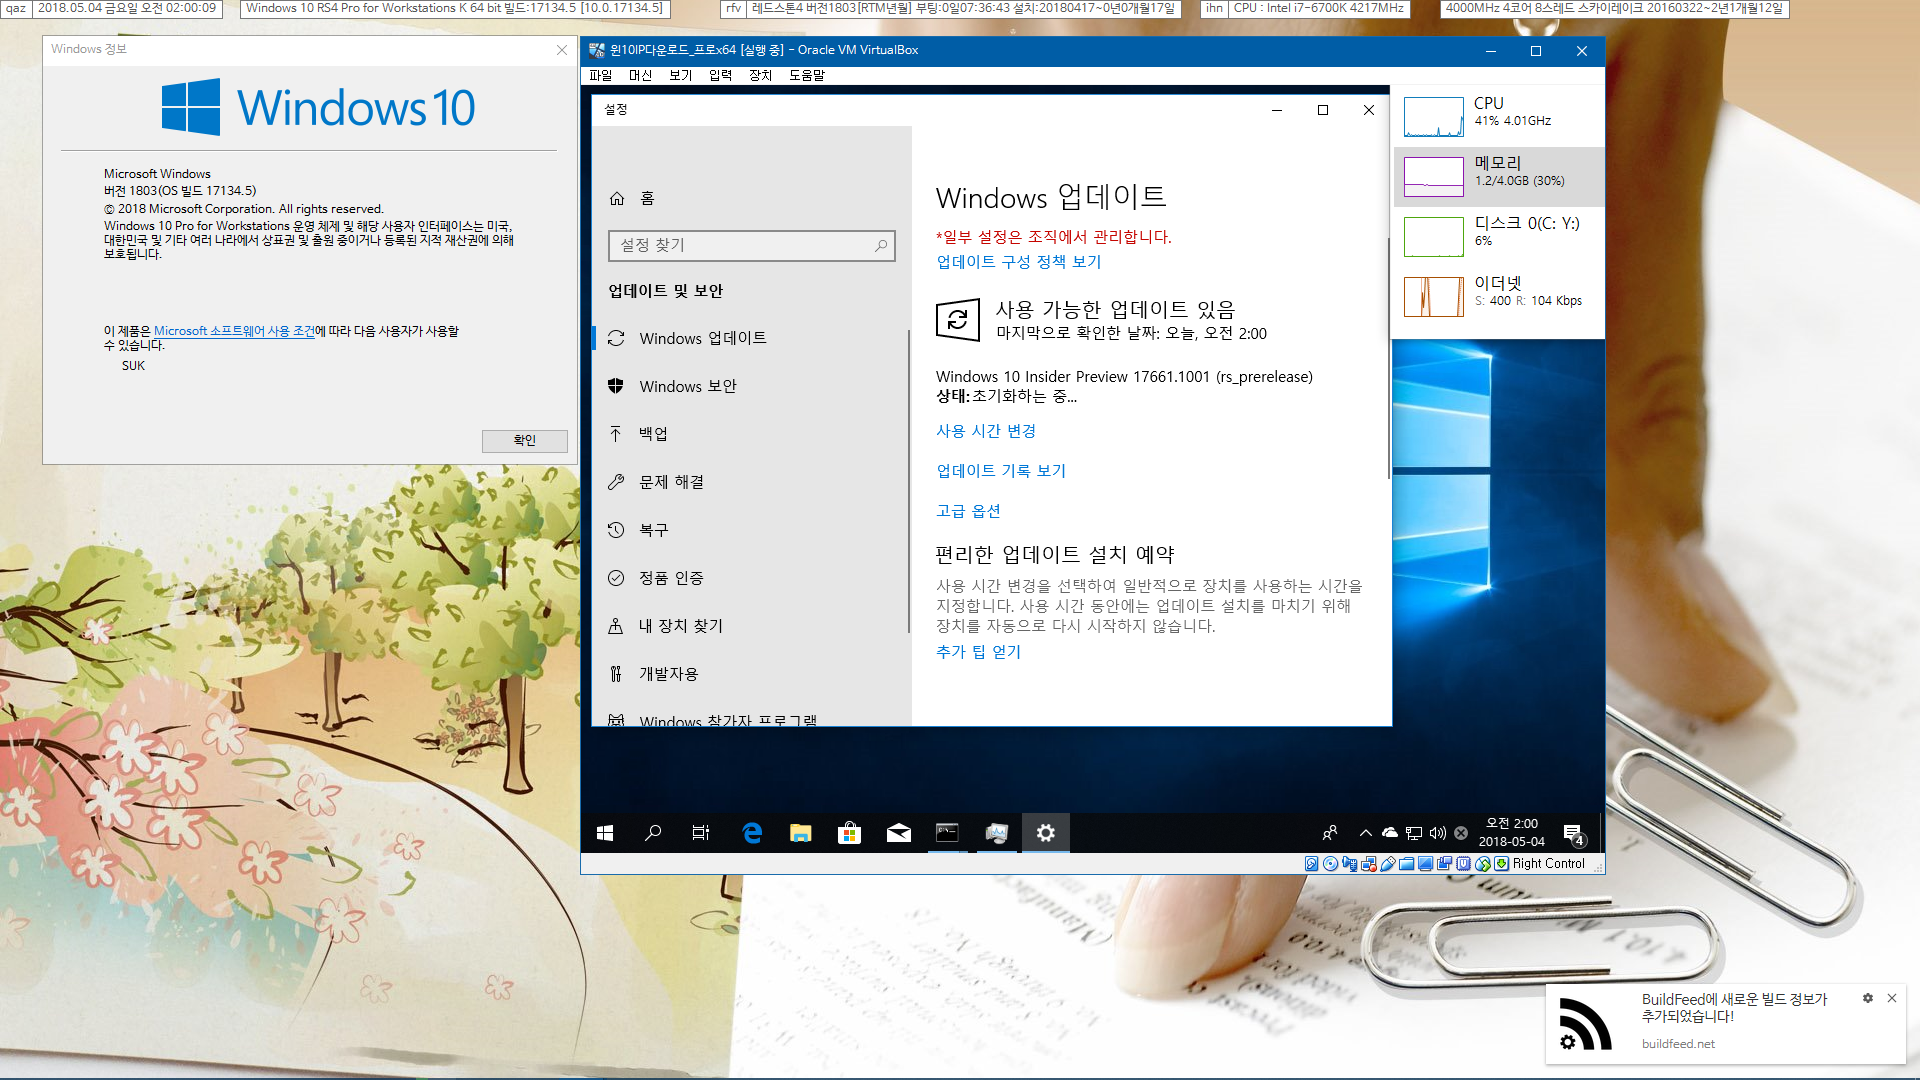Click Right Control host key label
This screenshot has height=1080, width=1920.
point(1548,864)
